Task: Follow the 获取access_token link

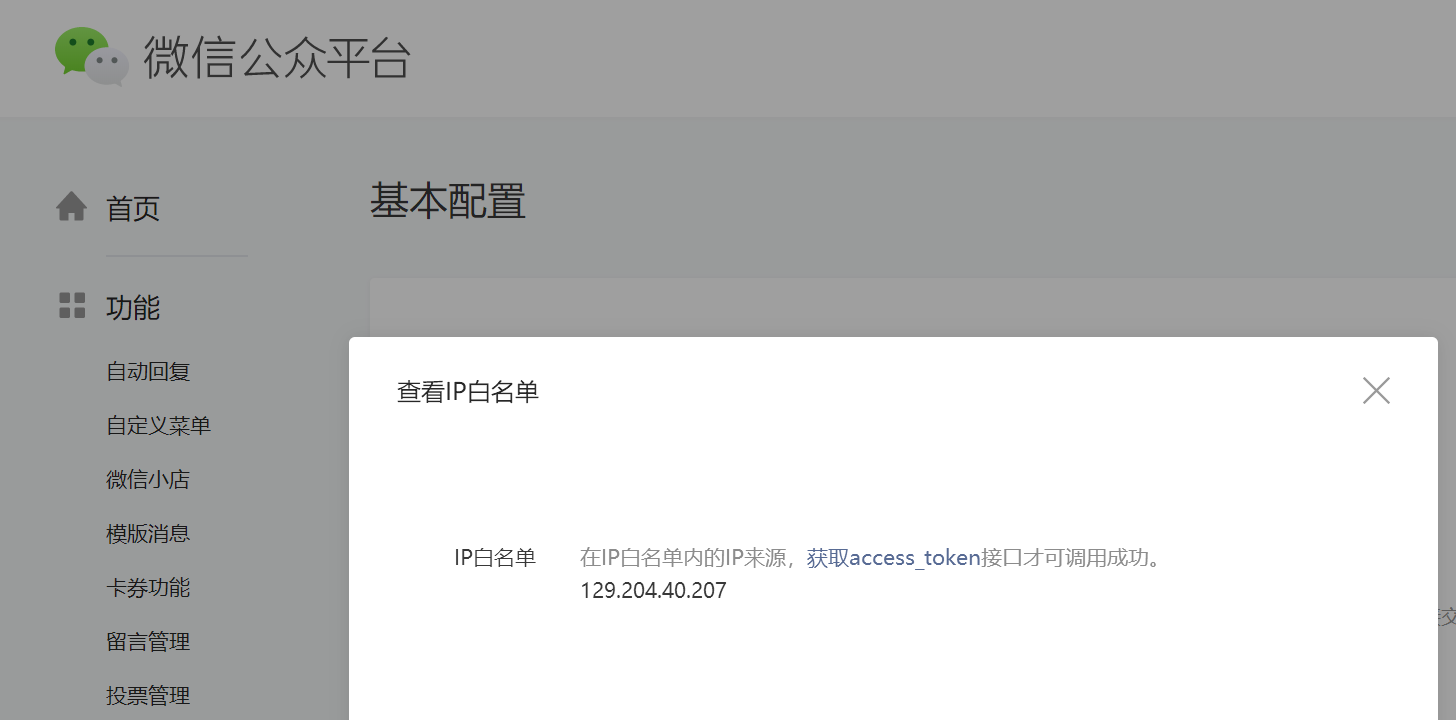Action: tap(894, 558)
